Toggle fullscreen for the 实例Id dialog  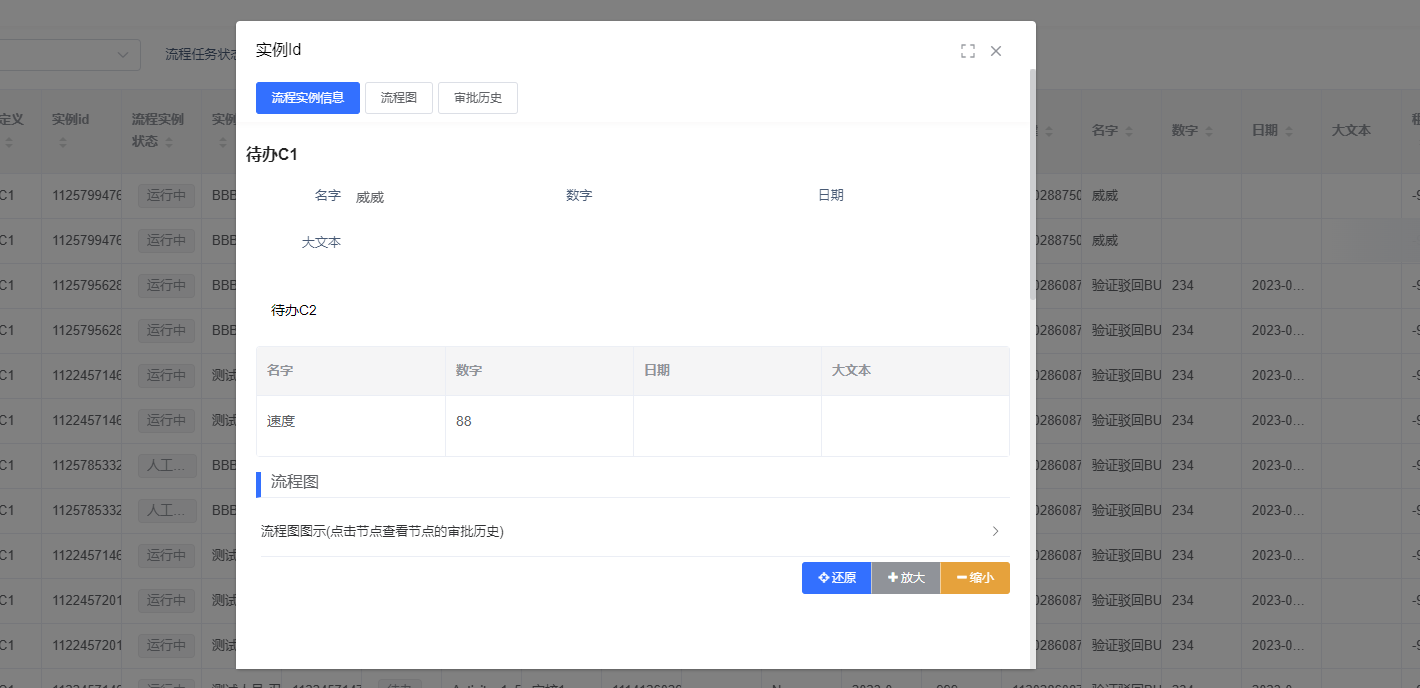(967, 51)
